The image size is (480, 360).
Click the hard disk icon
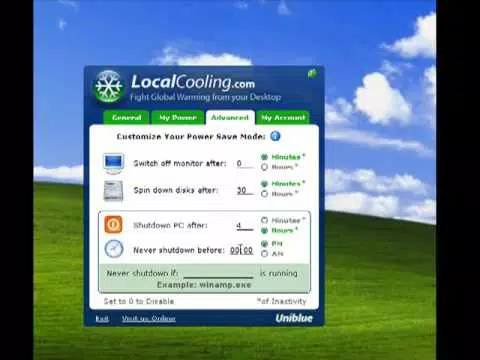click(113, 191)
